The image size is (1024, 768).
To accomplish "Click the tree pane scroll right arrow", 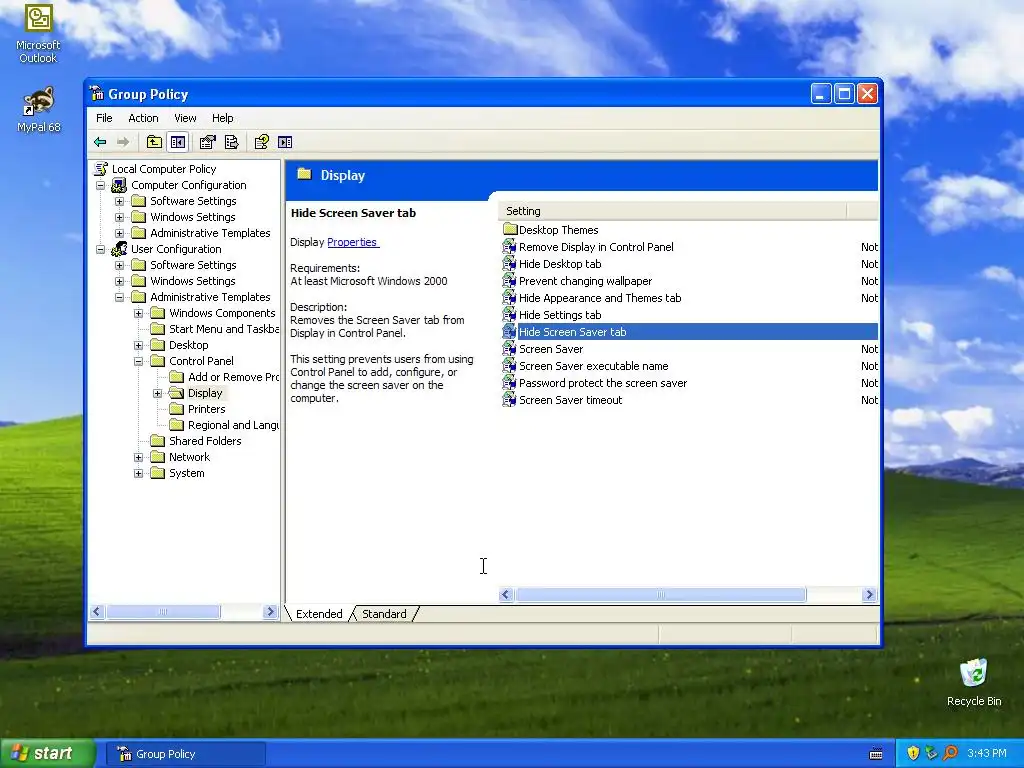I will [270, 611].
